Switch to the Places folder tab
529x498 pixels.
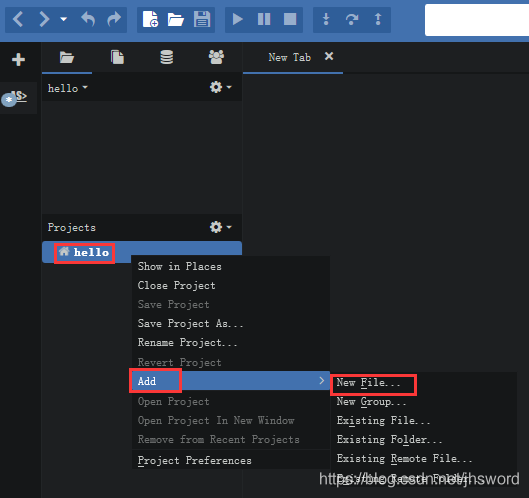click(x=67, y=57)
